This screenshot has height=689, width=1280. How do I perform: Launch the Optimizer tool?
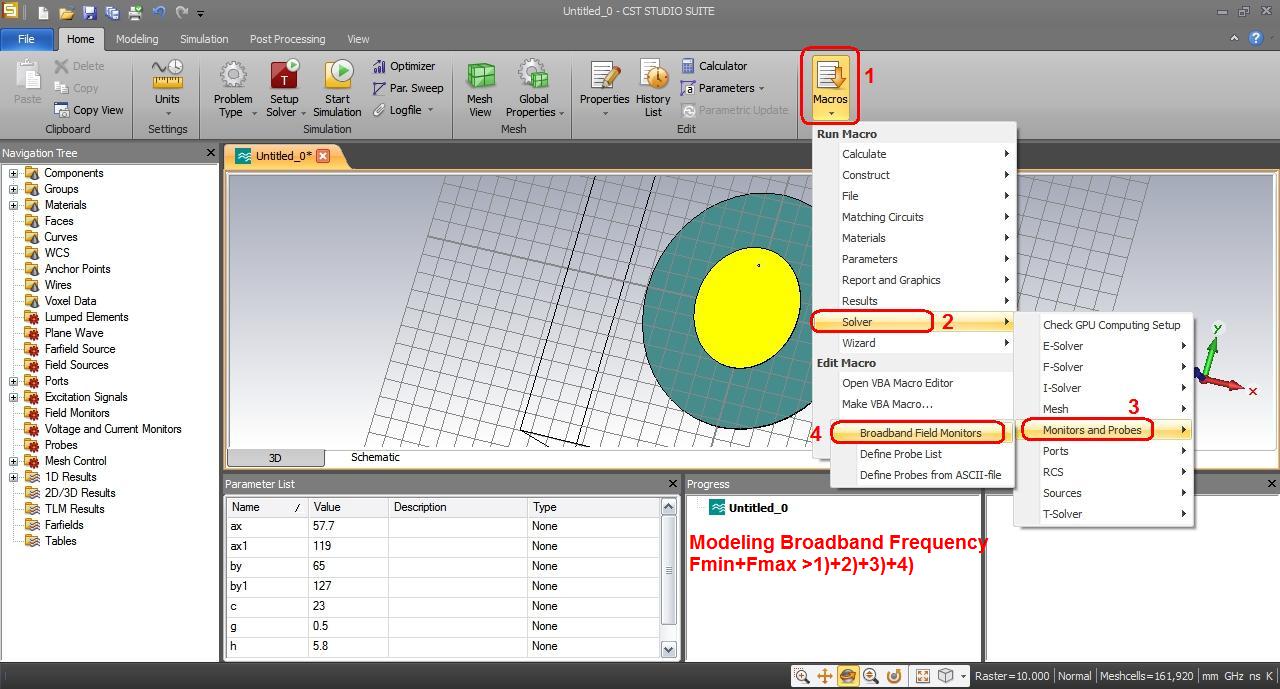coord(404,66)
